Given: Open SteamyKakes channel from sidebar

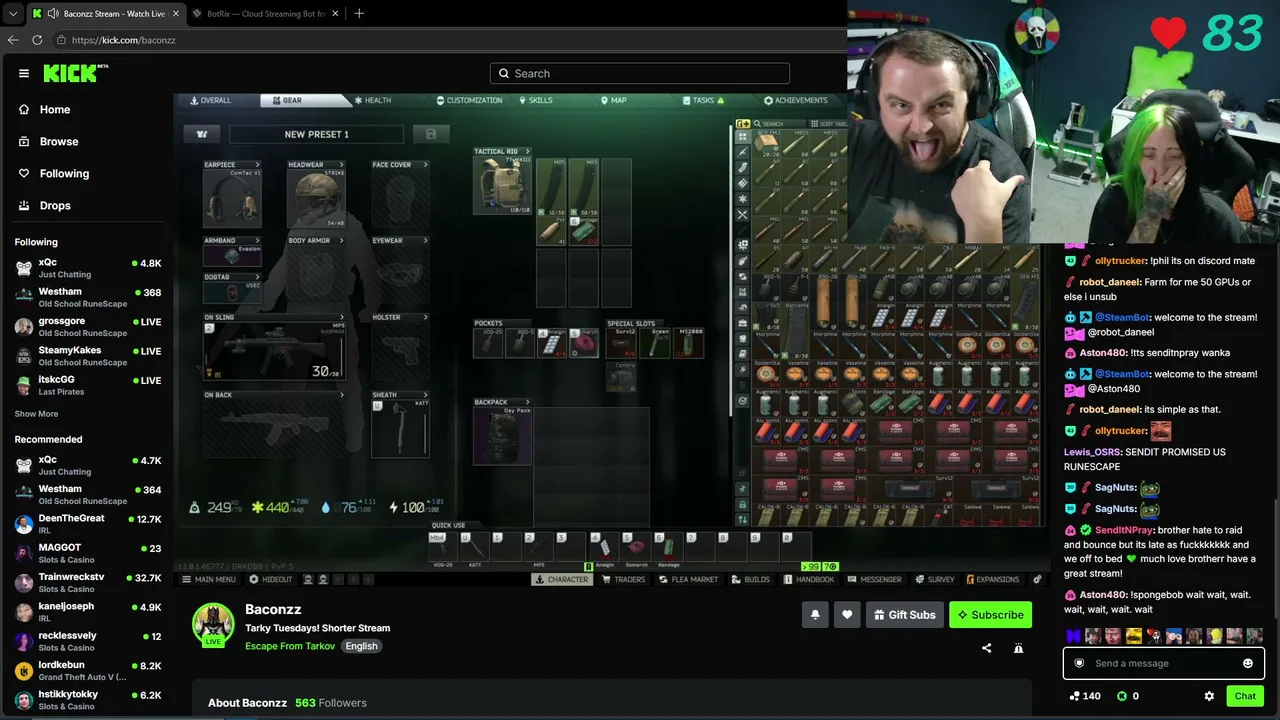Looking at the screenshot, I should click(x=88, y=355).
